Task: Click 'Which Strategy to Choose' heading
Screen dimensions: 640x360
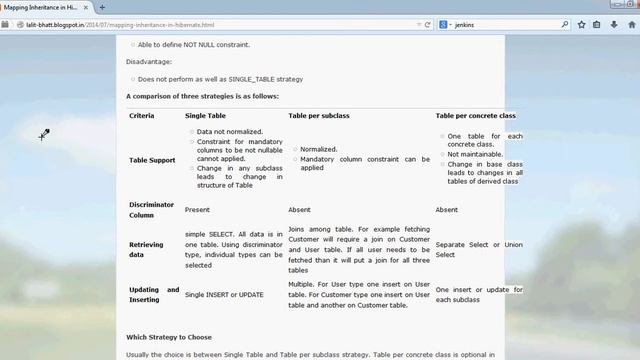Action: [x=169, y=337]
